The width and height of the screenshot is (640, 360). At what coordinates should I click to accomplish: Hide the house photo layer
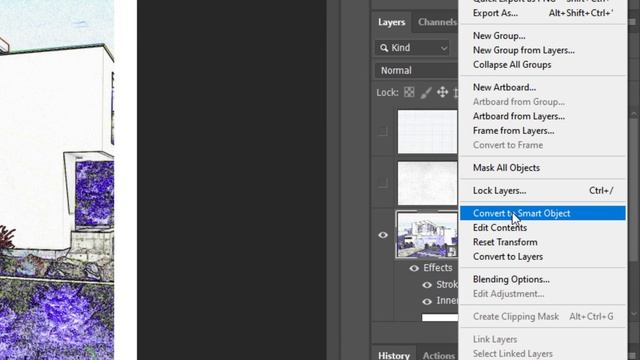[383, 235]
